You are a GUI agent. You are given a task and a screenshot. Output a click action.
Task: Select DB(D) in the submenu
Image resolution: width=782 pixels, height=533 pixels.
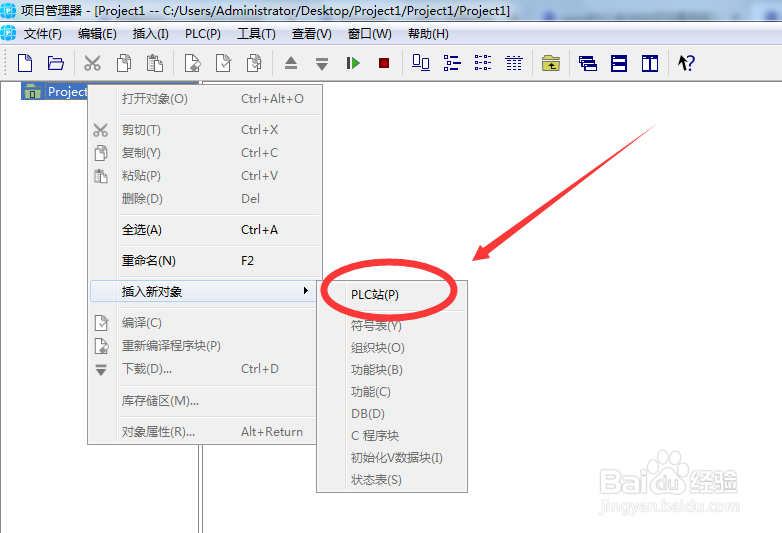click(x=392, y=413)
